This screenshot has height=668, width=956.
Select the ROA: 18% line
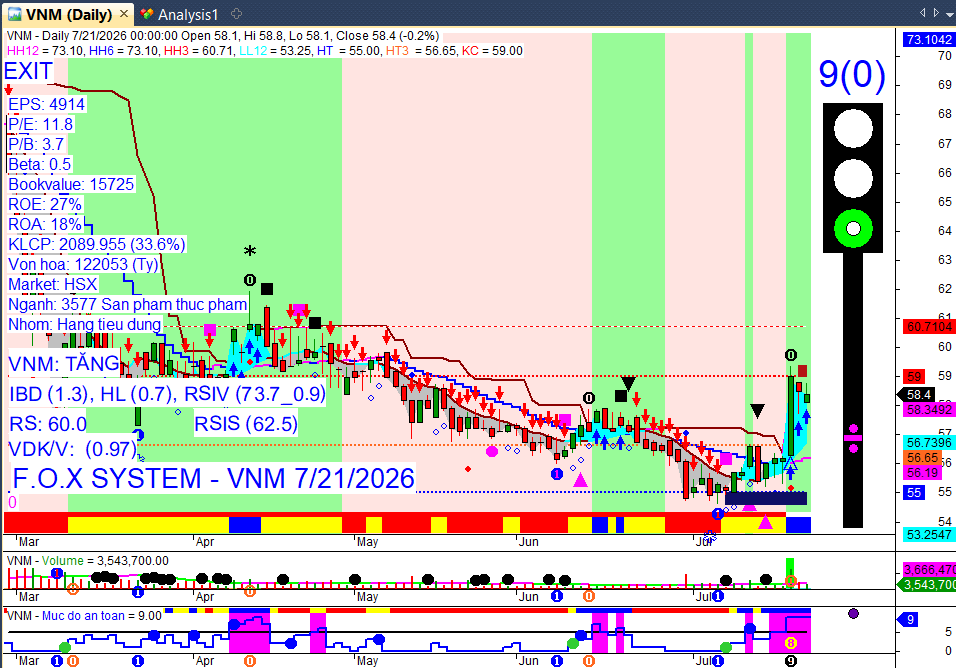45,224
